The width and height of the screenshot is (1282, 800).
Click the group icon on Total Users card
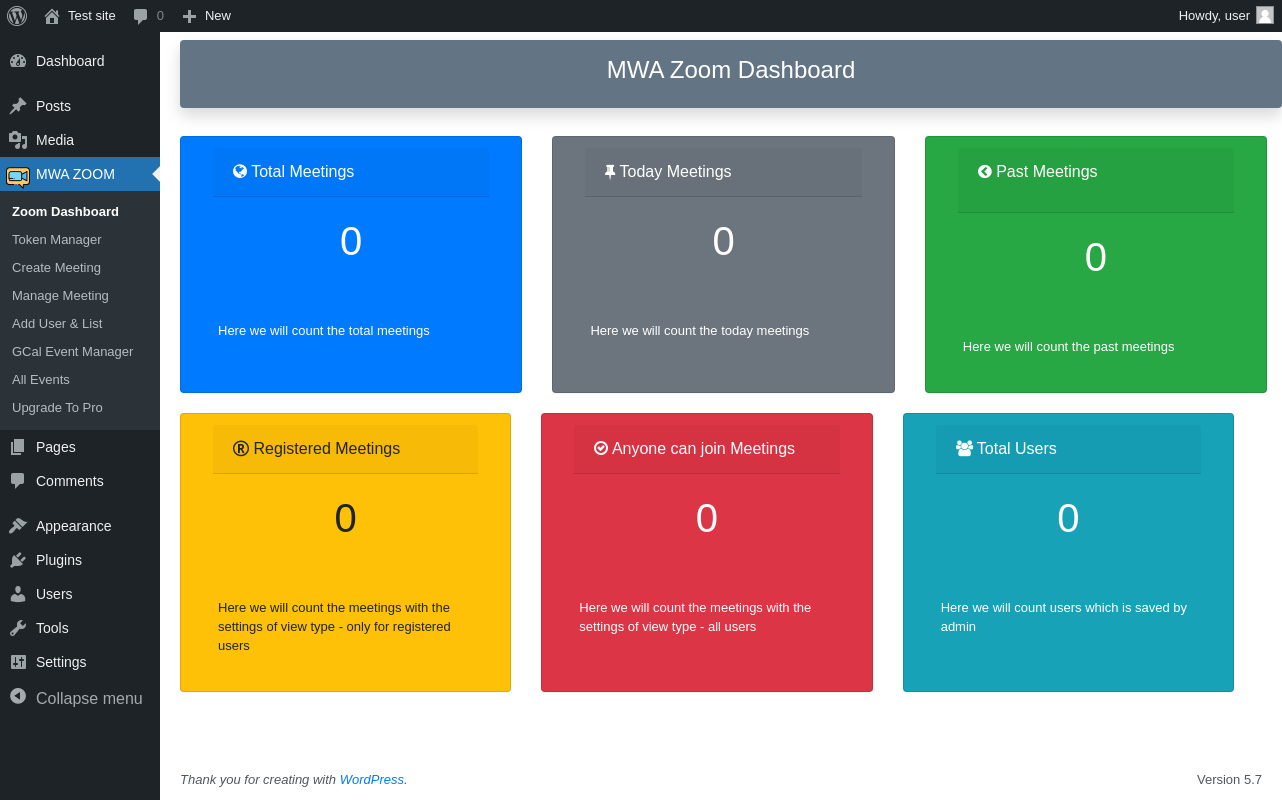(964, 448)
